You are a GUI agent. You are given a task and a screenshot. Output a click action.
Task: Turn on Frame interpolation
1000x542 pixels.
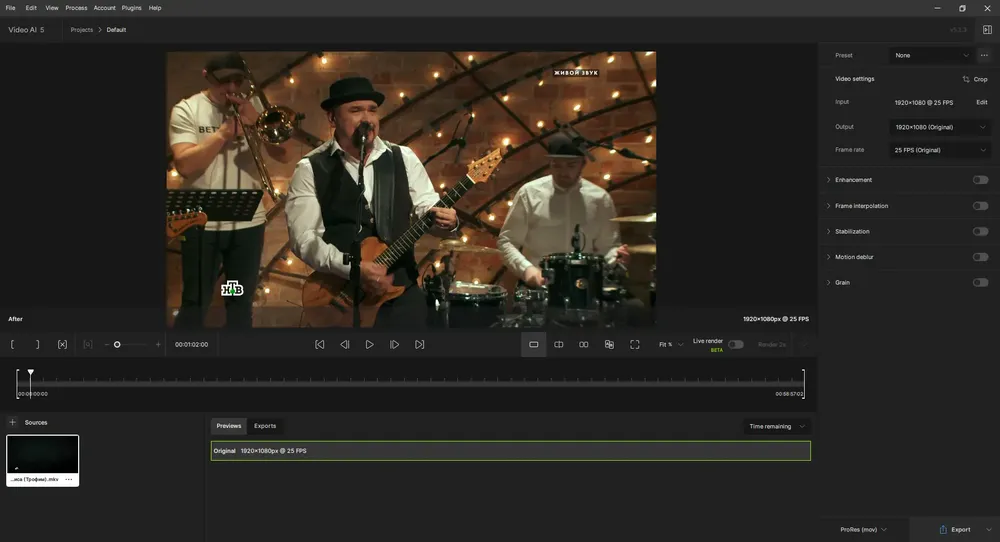pyautogui.click(x=980, y=206)
